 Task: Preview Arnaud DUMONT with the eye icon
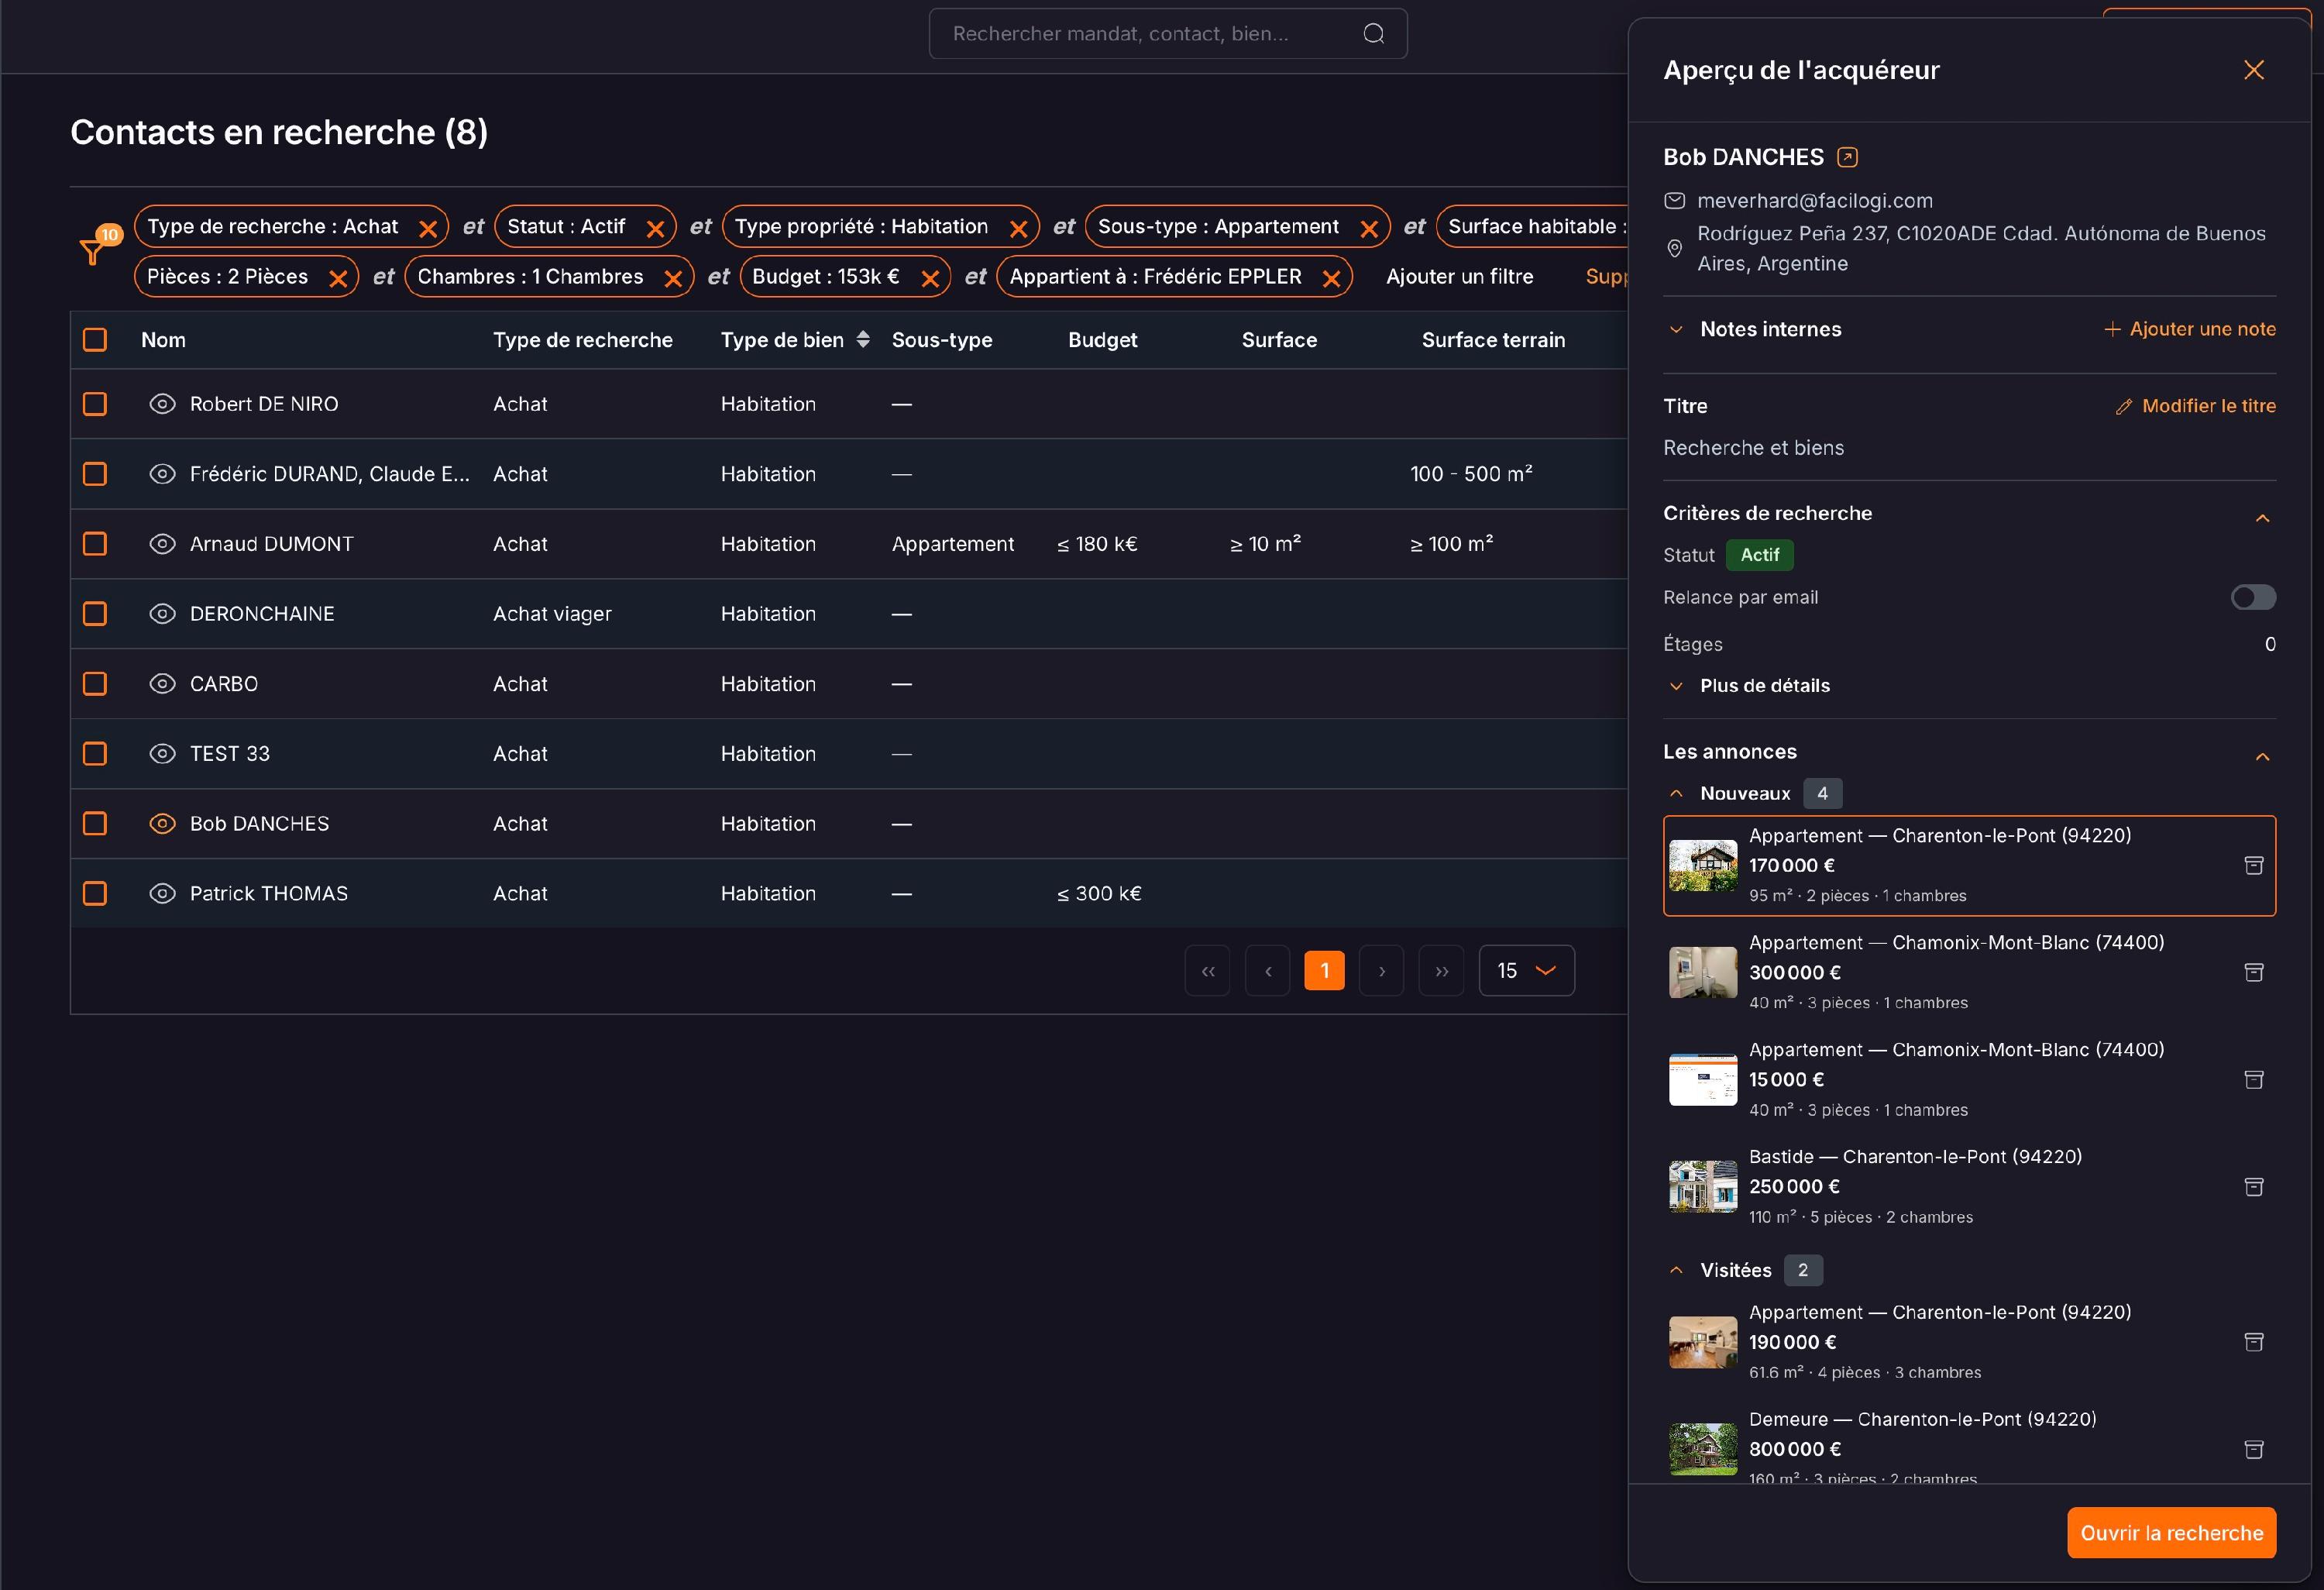coord(162,544)
